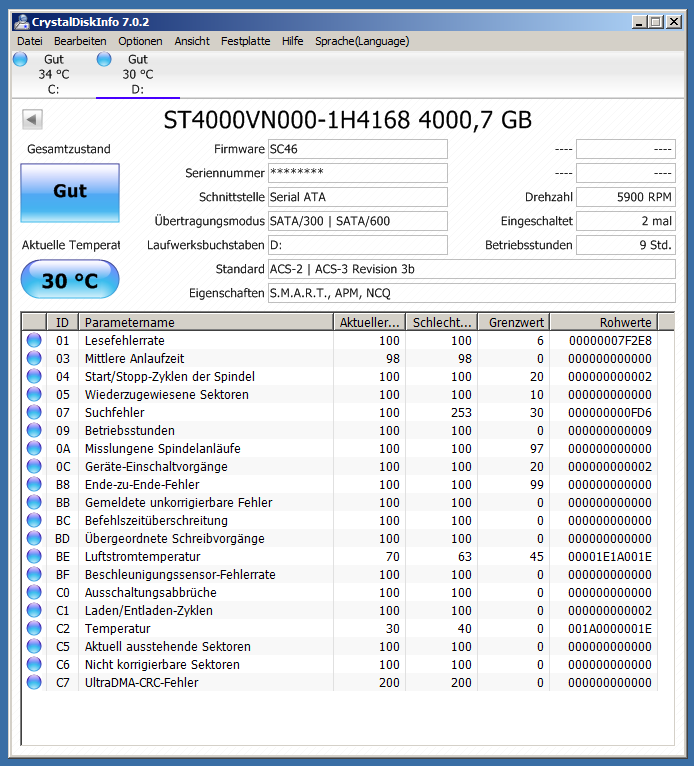This screenshot has width=694, height=766.
Task: Click status orb of Ende-zu-Ende-Fehler row
Action: click(x=34, y=484)
